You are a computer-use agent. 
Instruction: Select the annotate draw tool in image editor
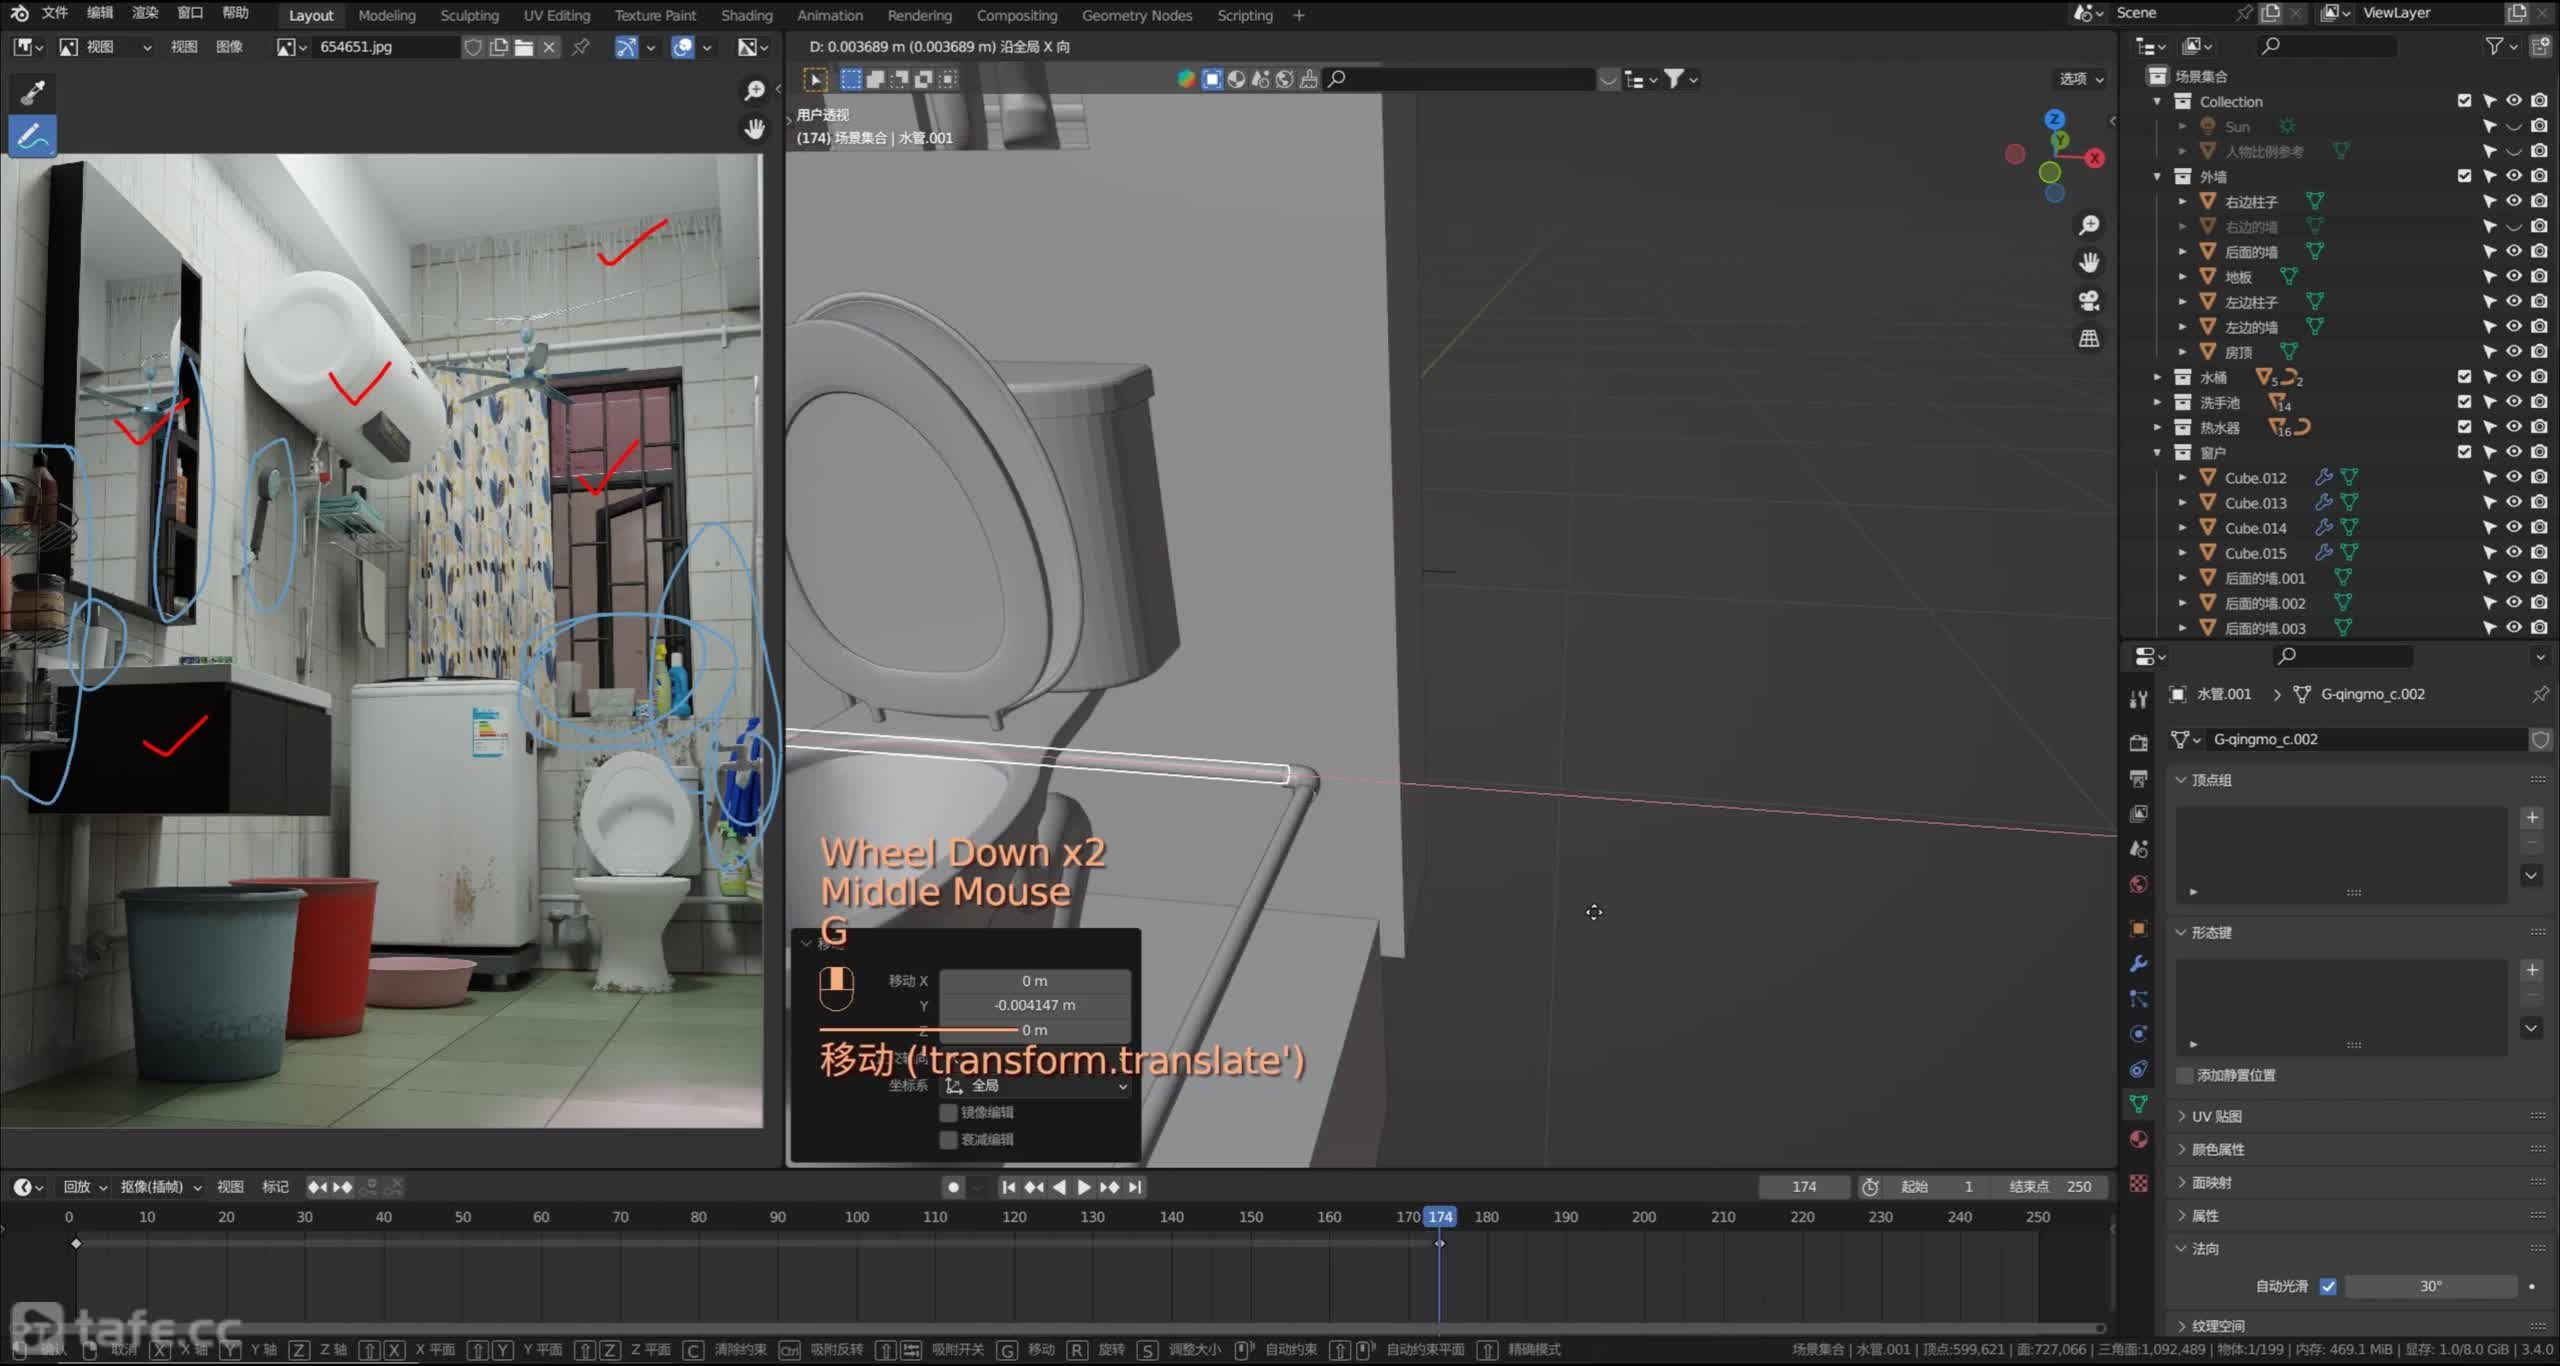point(32,136)
